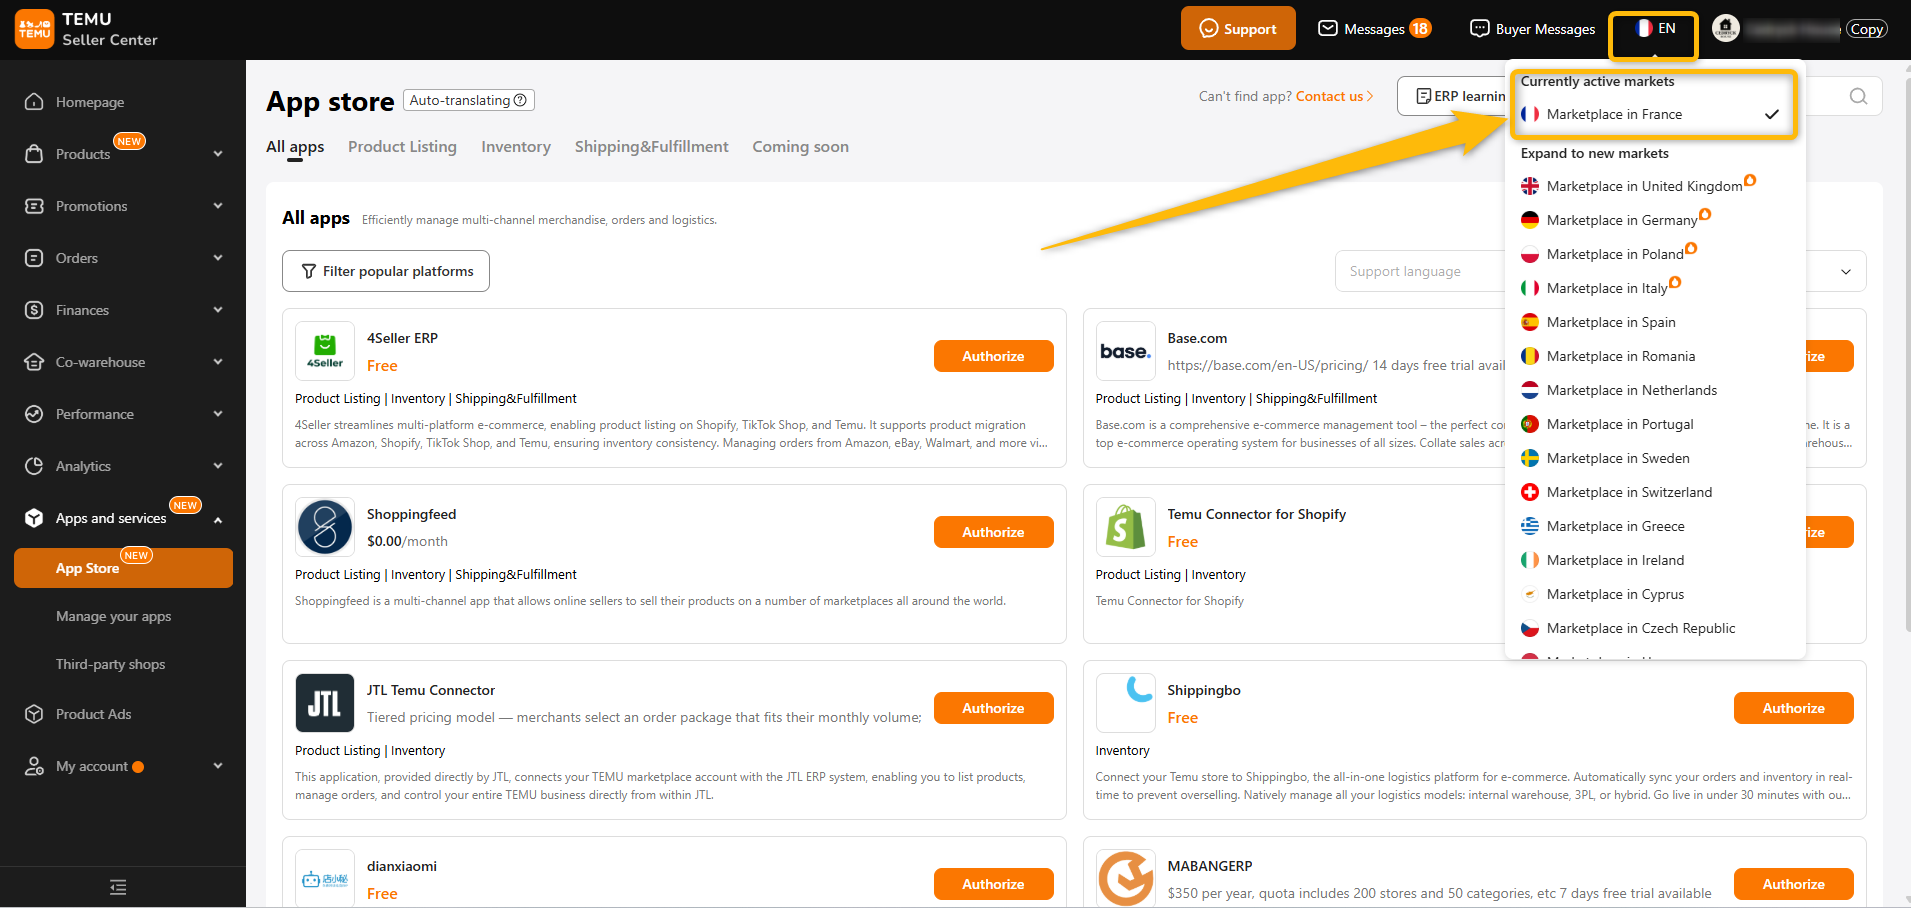The height and width of the screenshot is (908, 1911).
Task: Click the orange Support button
Action: coord(1238,28)
